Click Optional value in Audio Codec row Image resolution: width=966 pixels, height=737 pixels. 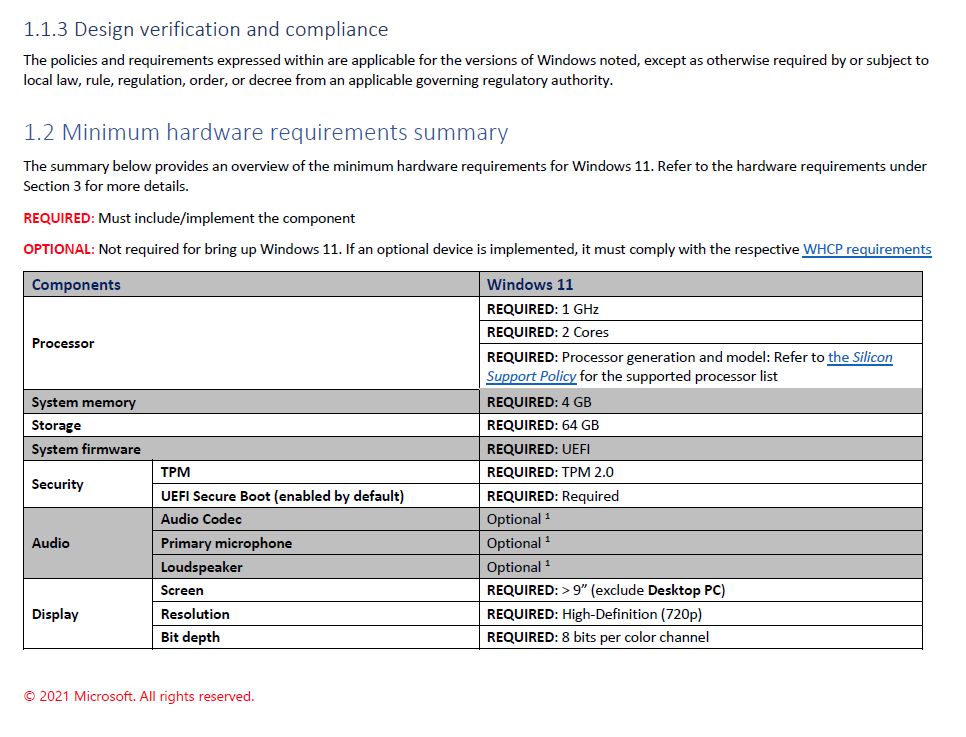click(700, 519)
